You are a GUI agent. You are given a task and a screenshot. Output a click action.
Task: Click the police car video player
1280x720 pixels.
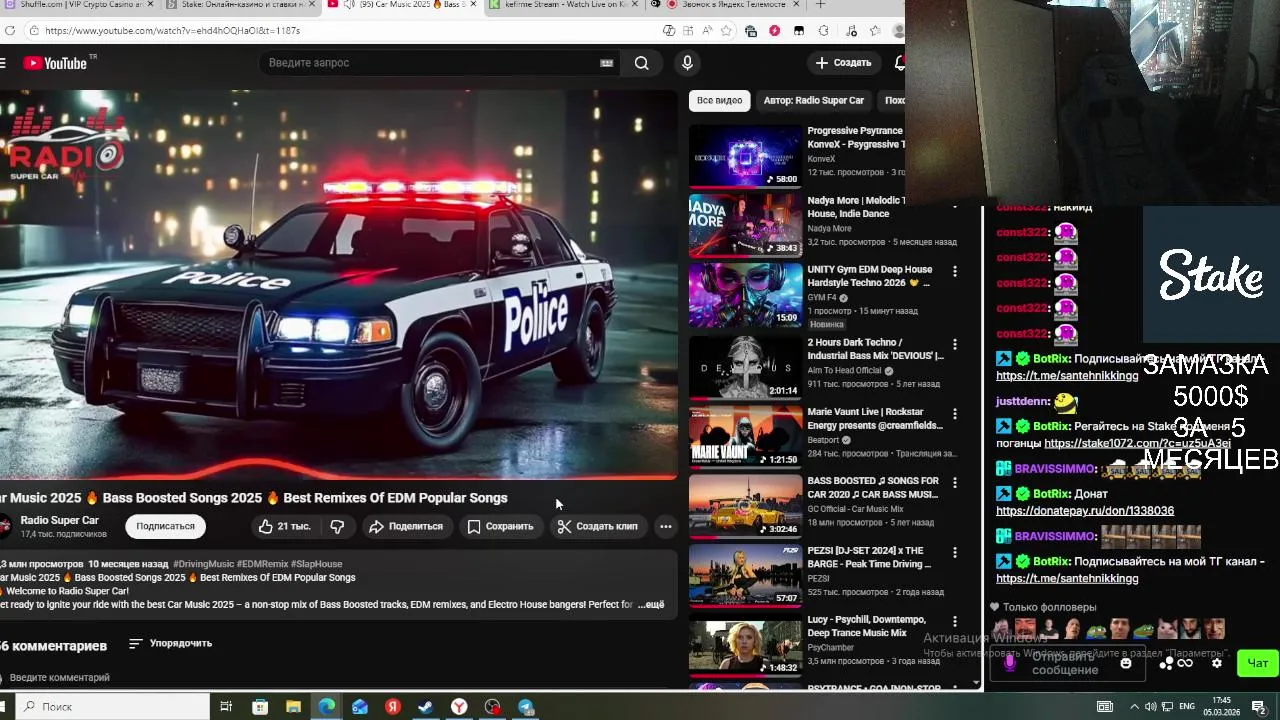pyautogui.click(x=338, y=285)
